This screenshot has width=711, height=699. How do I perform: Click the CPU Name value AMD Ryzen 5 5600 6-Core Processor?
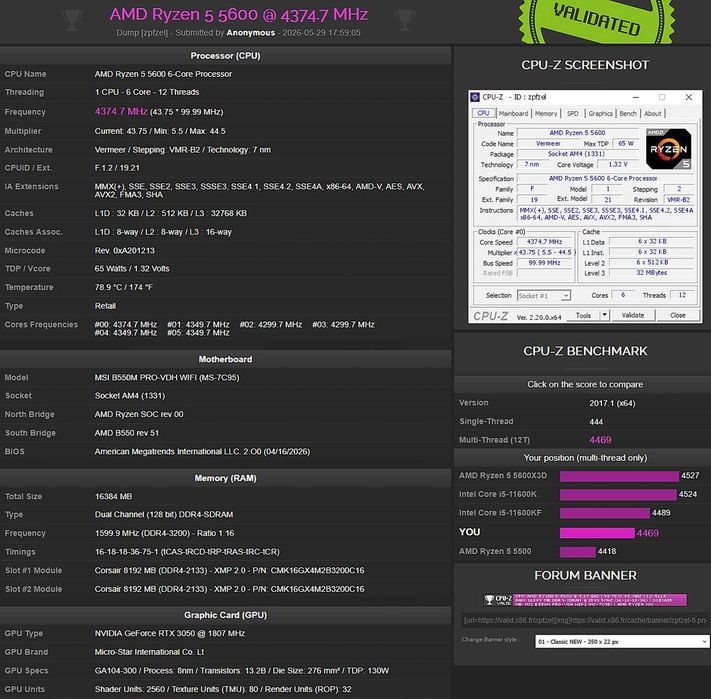pyautogui.click(x=163, y=74)
